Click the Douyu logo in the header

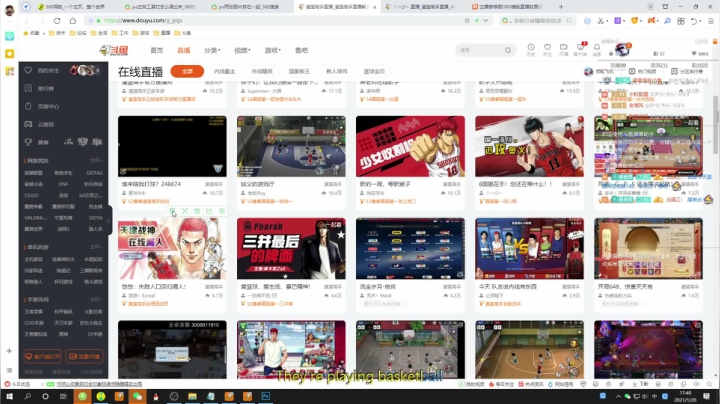tap(114, 50)
